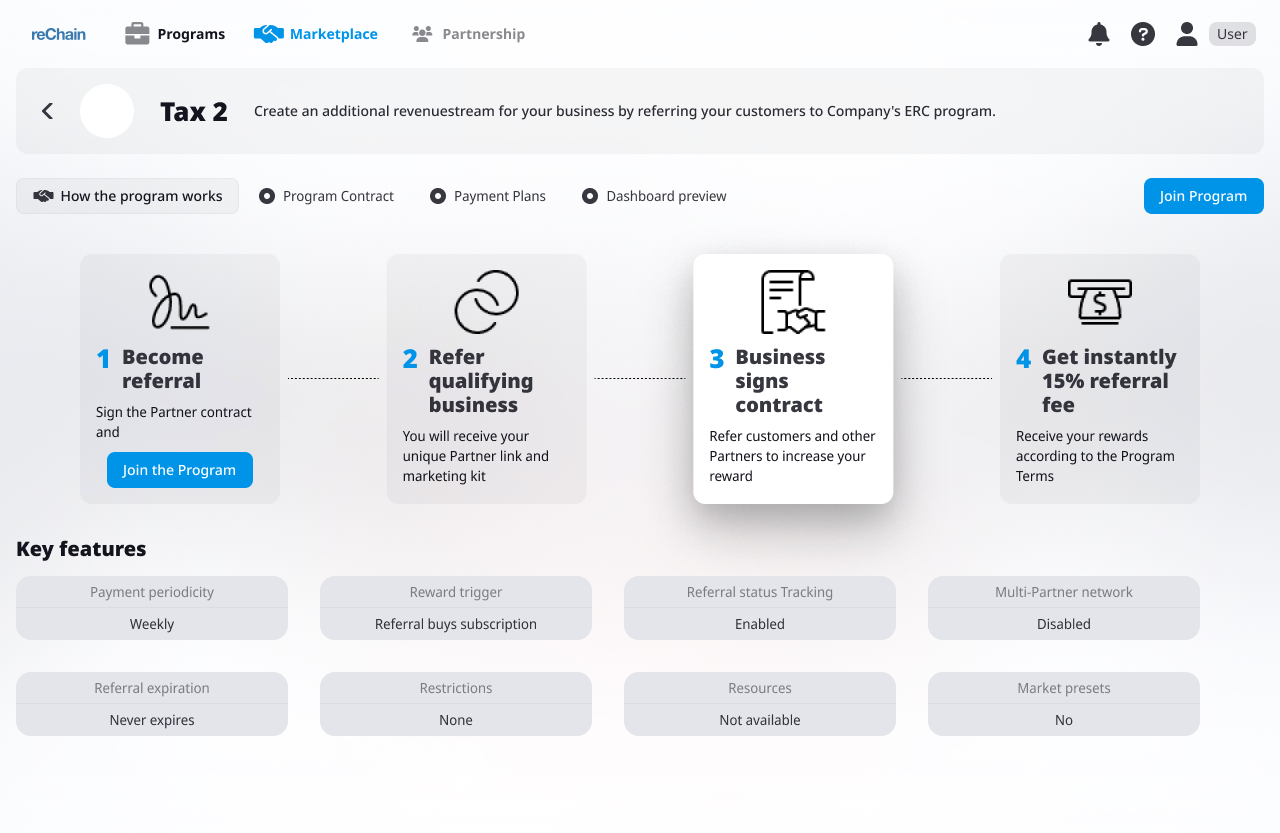Select the Payment Plans radio option
The image size is (1280, 833).
click(438, 196)
